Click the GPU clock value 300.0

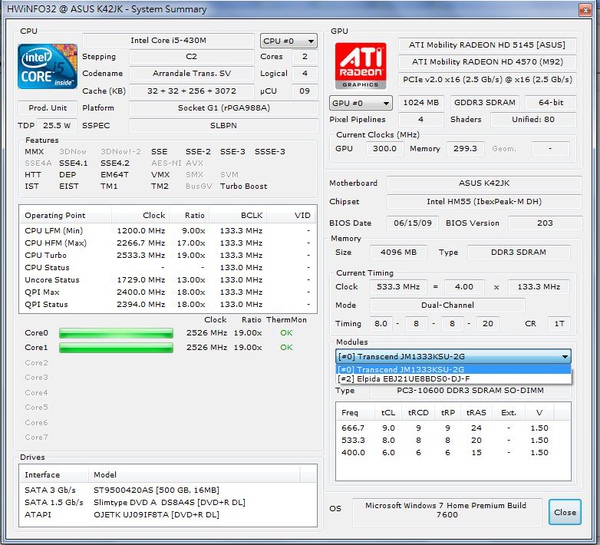pos(385,148)
